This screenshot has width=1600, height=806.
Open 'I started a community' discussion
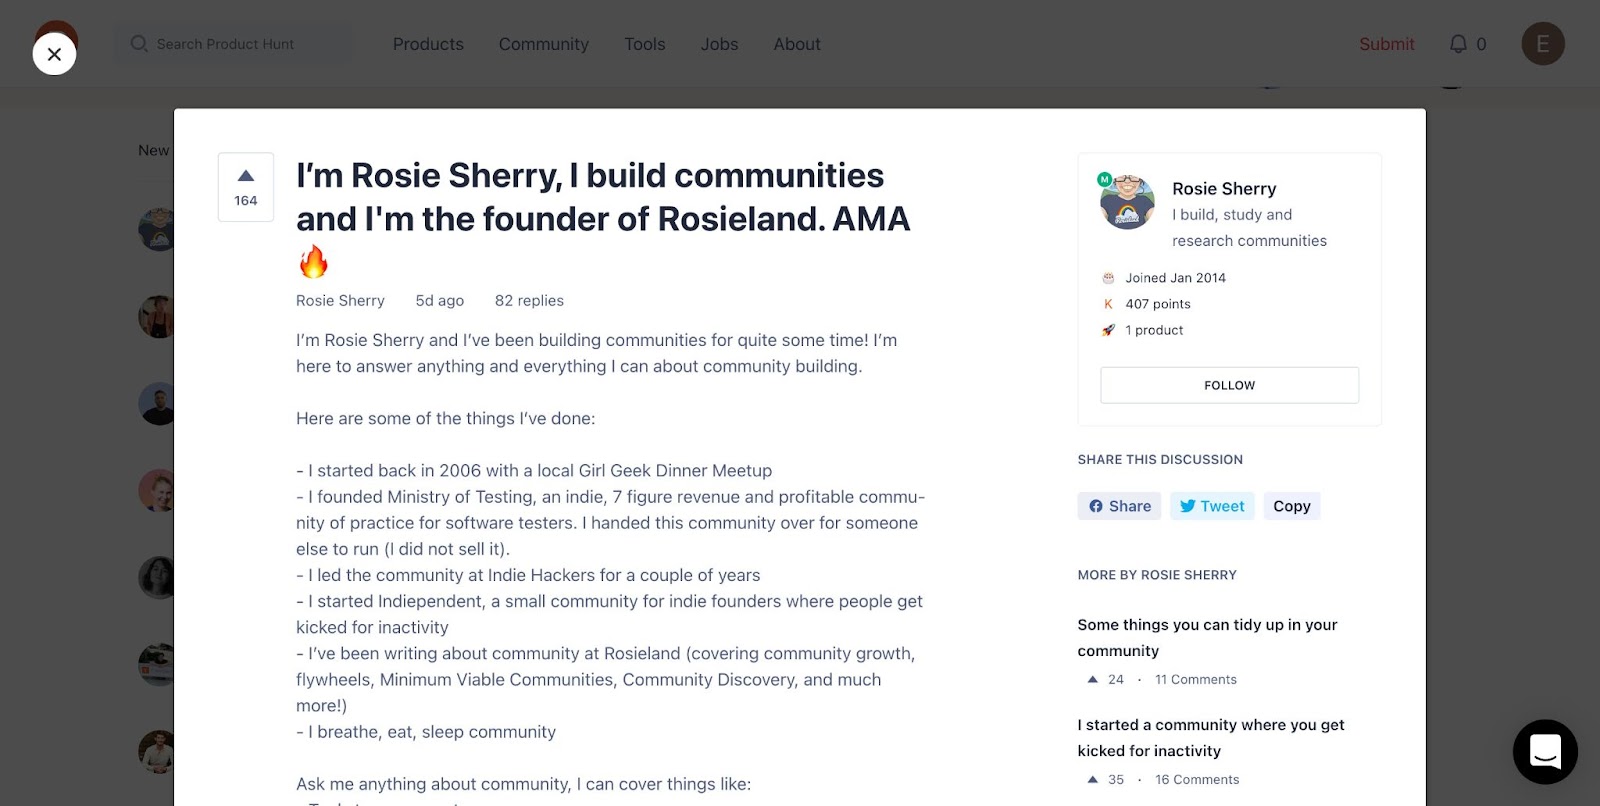1211,737
